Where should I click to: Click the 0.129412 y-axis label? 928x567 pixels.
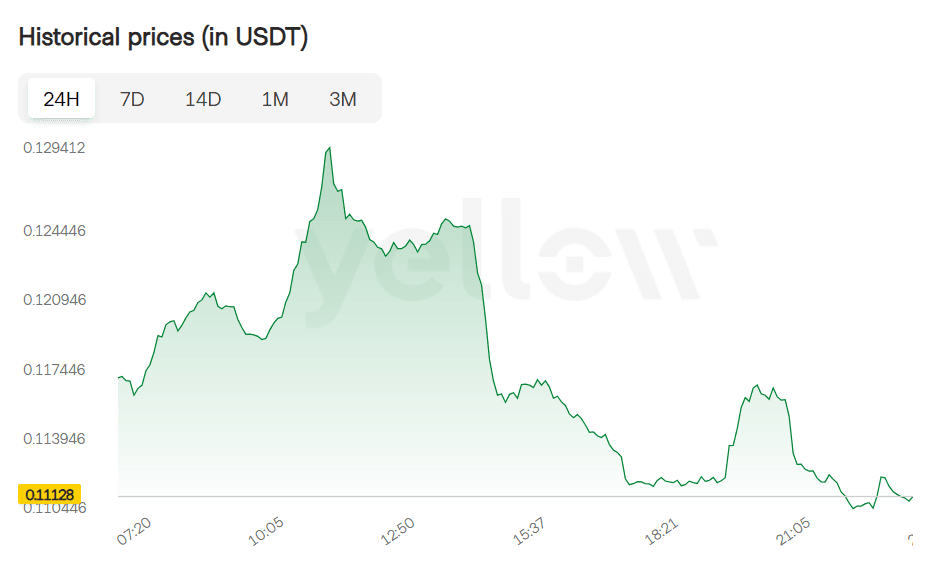click(54, 148)
